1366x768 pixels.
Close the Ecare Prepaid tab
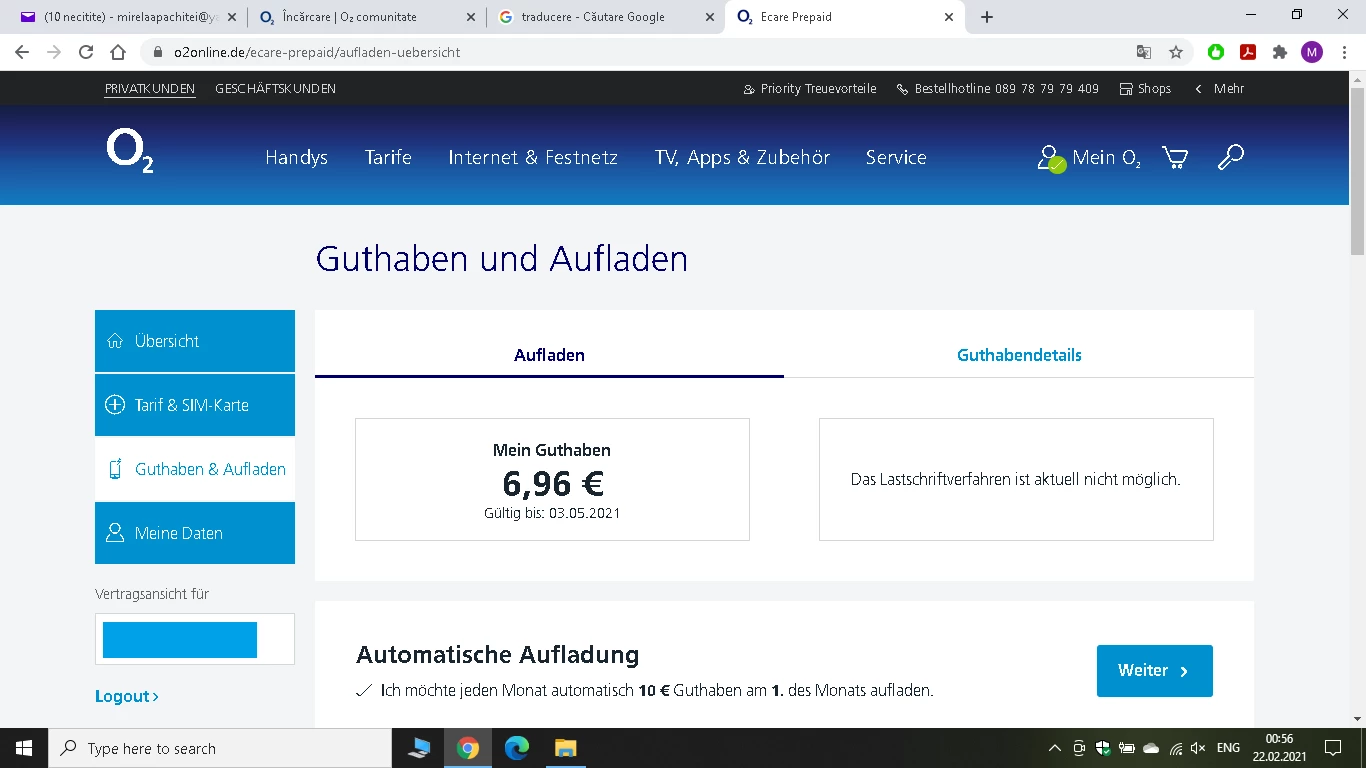[x=949, y=17]
